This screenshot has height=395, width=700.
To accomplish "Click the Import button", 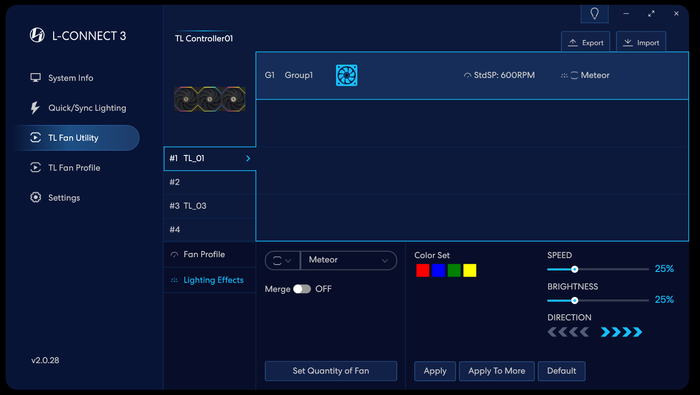I will pos(641,42).
